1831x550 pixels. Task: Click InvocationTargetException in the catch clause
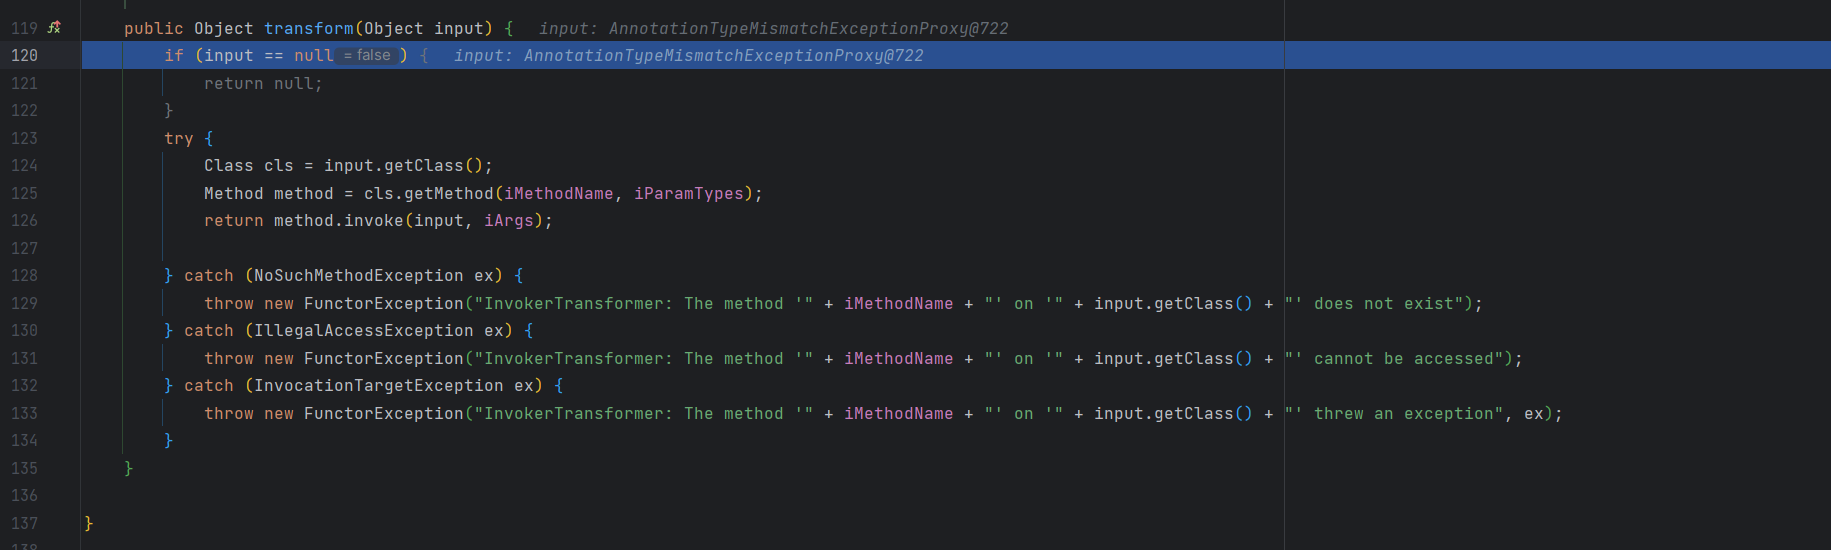(378, 386)
